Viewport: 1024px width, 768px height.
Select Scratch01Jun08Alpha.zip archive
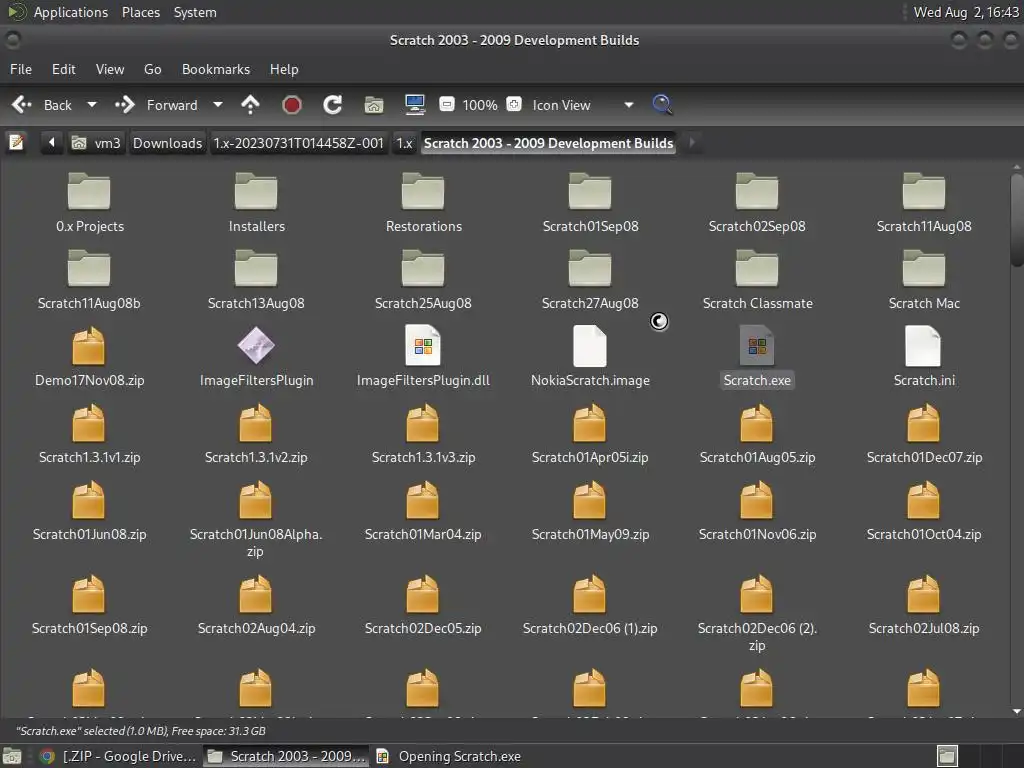point(256,520)
